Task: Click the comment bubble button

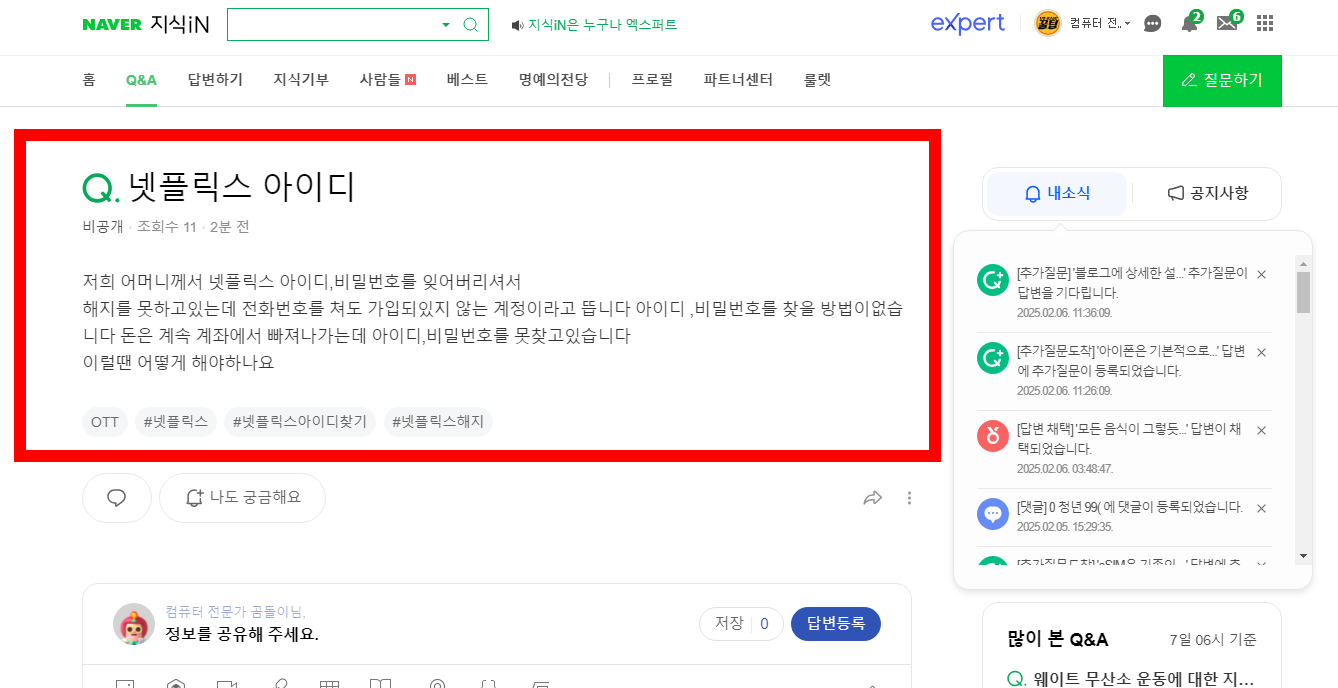Action: click(x=116, y=498)
